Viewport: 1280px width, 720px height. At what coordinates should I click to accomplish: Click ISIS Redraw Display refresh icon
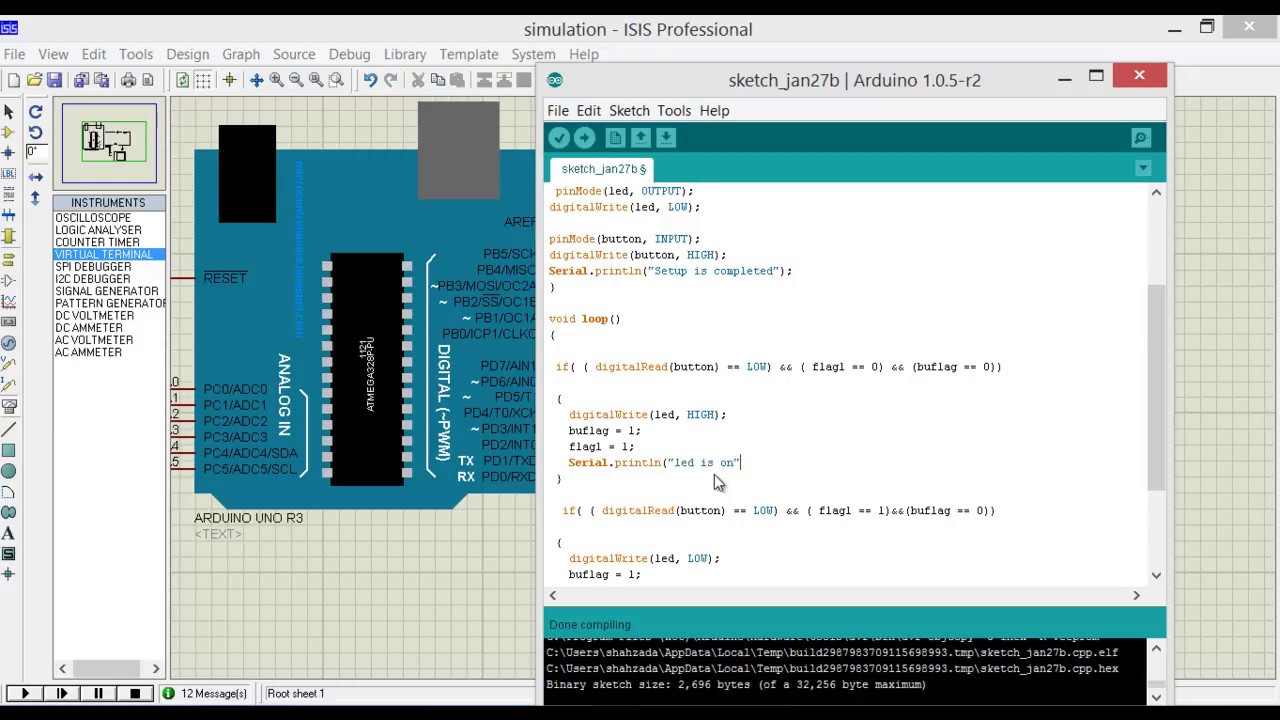pyautogui.click(x=183, y=80)
